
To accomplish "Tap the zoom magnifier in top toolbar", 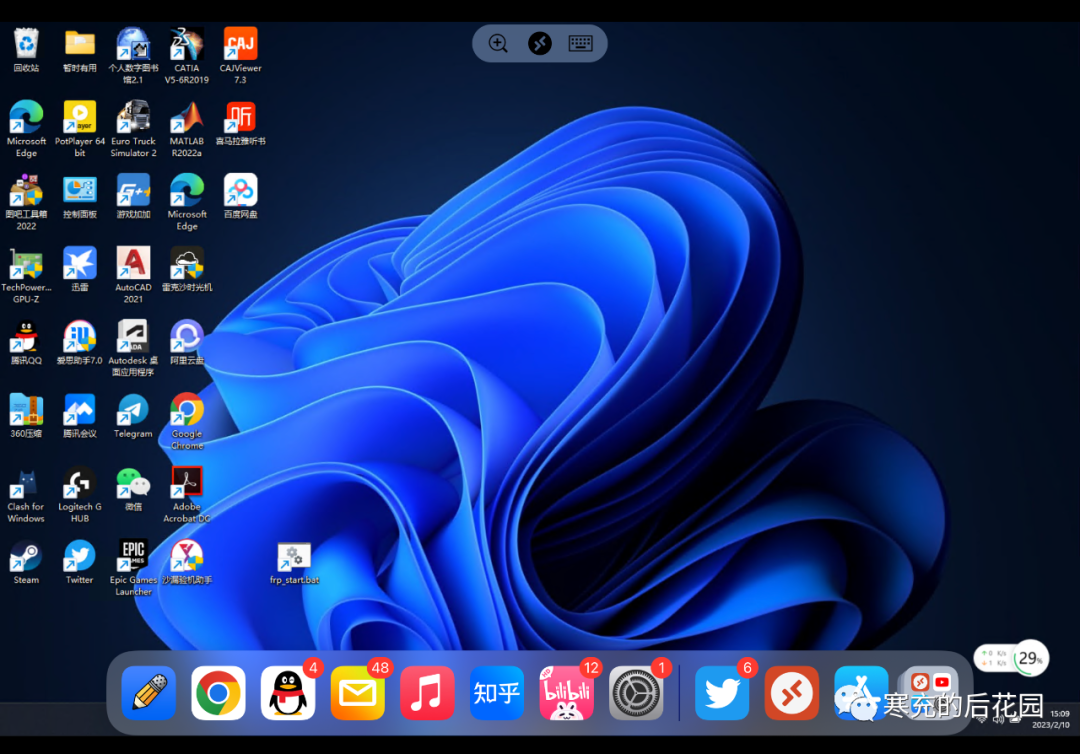I will coord(498,43).
